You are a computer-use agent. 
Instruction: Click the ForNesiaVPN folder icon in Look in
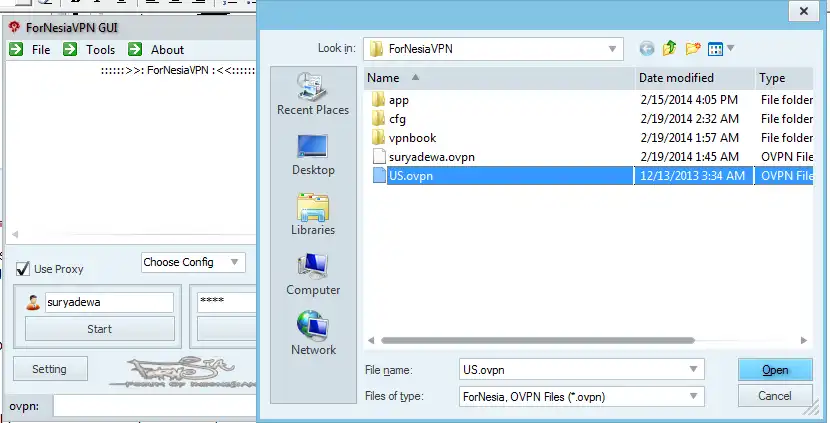tap(376, 49)
